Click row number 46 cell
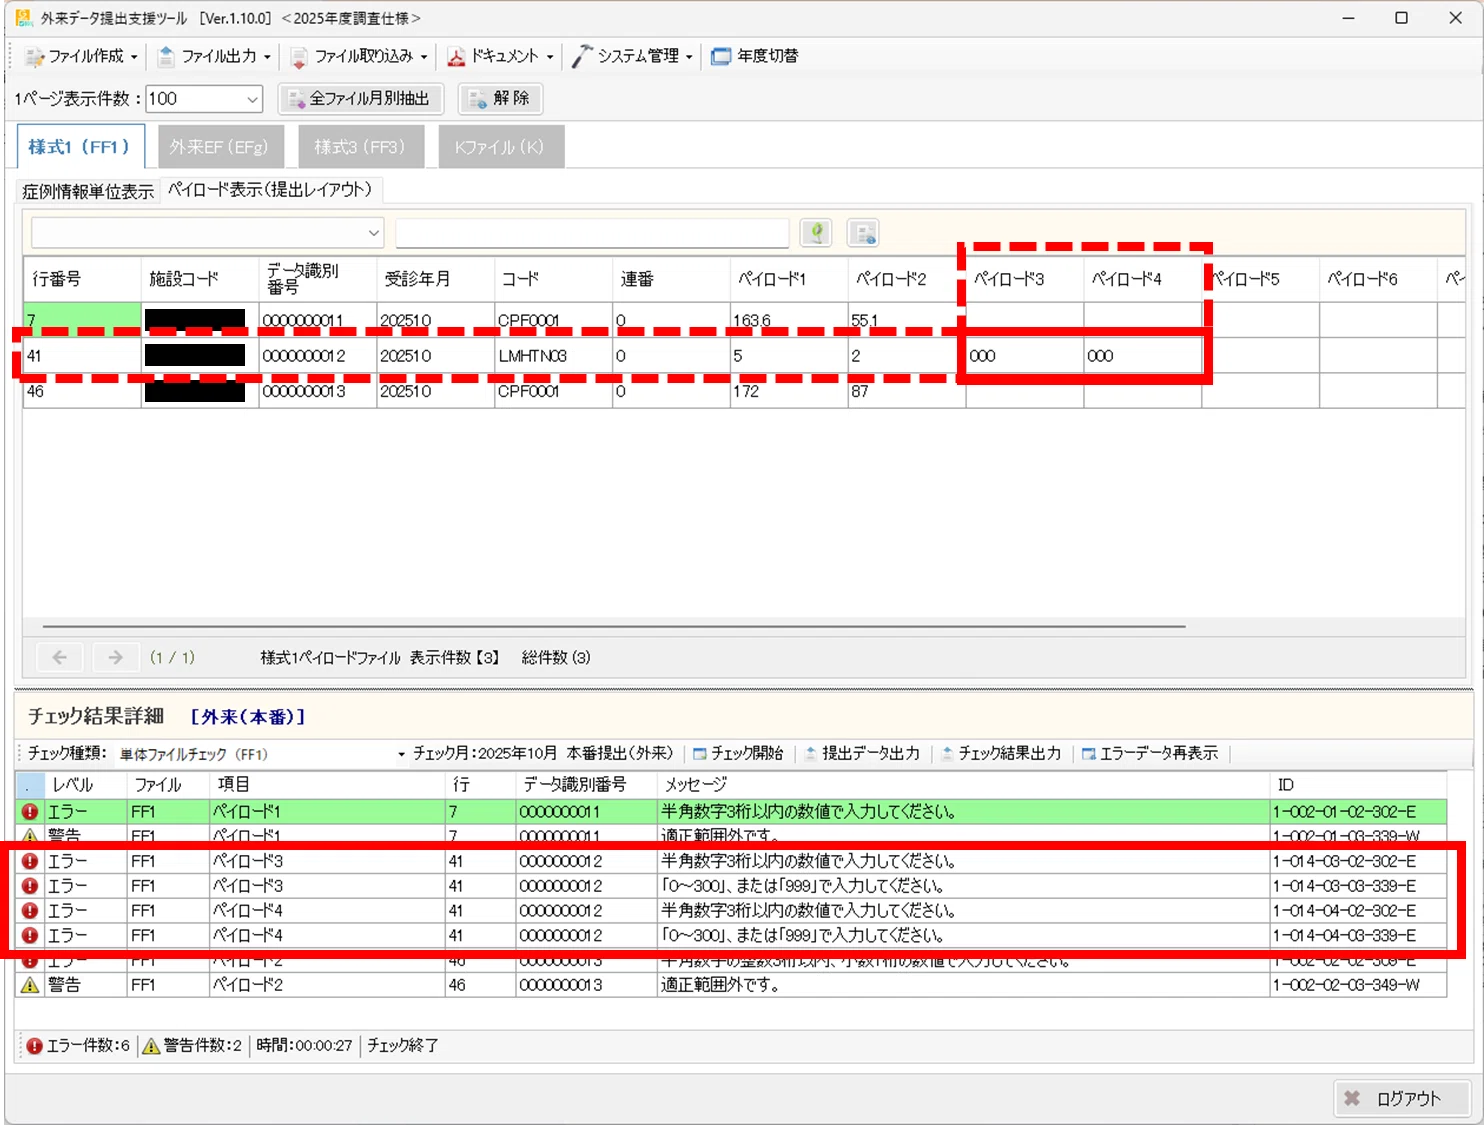The width and height of the screenshot is (1484, 1125). [x=82, y=391]
